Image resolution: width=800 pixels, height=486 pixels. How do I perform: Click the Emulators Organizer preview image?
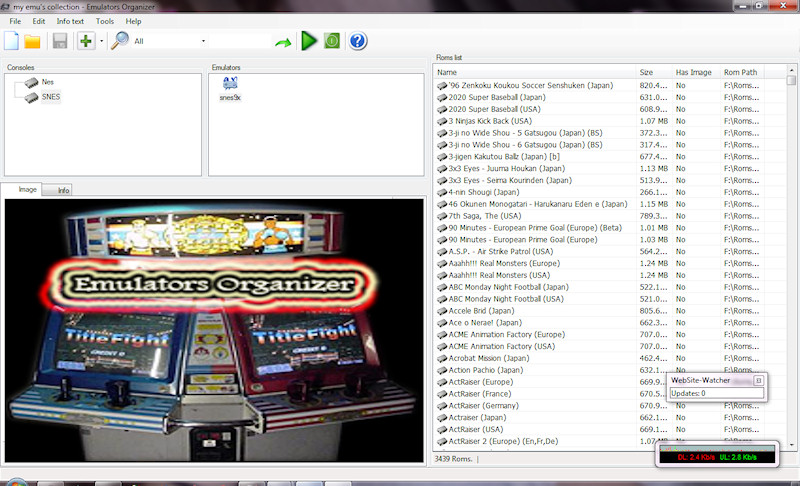pos(214,330)
